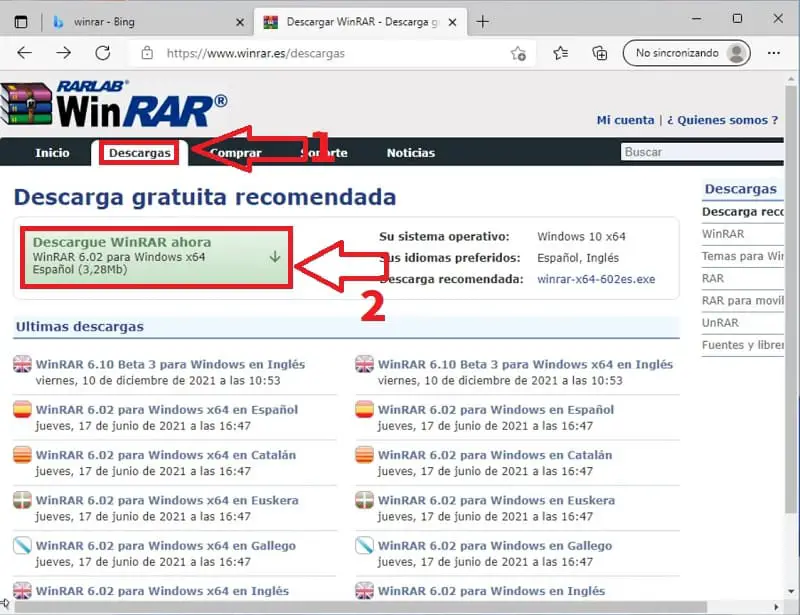The image size is (800, 615).
Task: Open the 'Mi cuenta' link
Action: click(x=625, y=120)
